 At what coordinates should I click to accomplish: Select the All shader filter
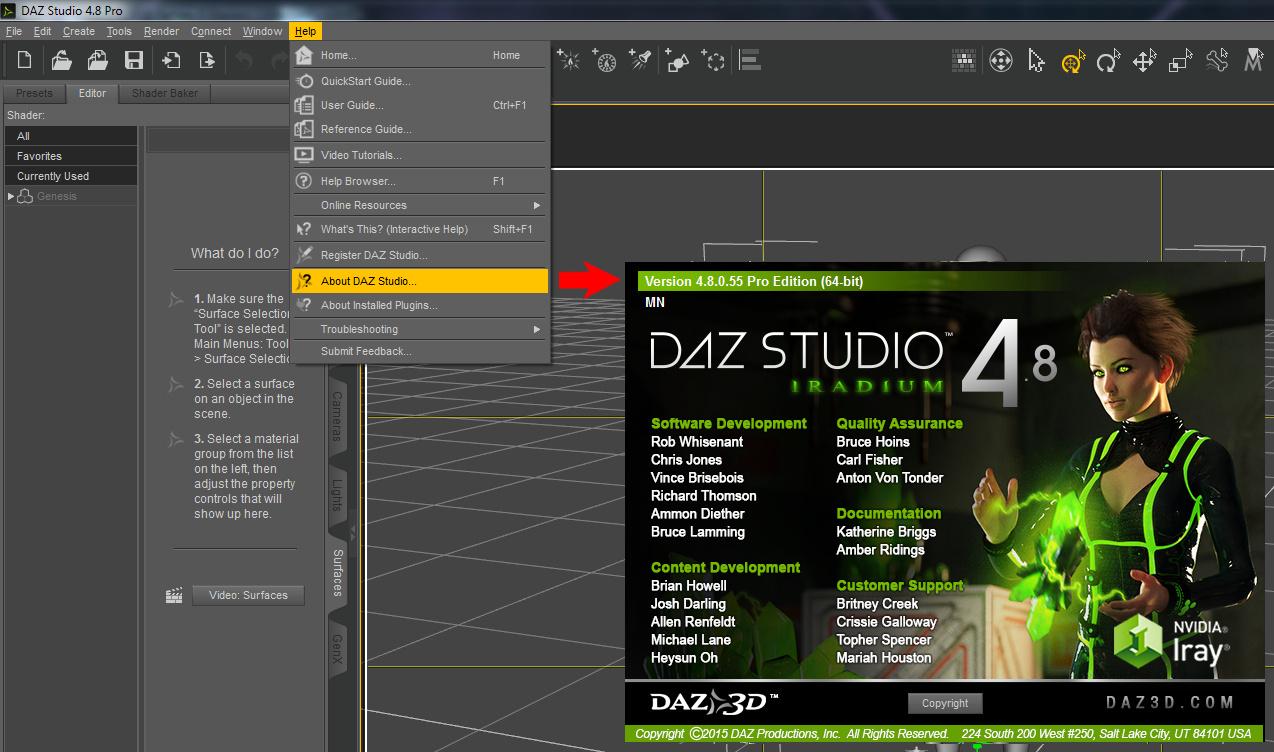(71, 136)
